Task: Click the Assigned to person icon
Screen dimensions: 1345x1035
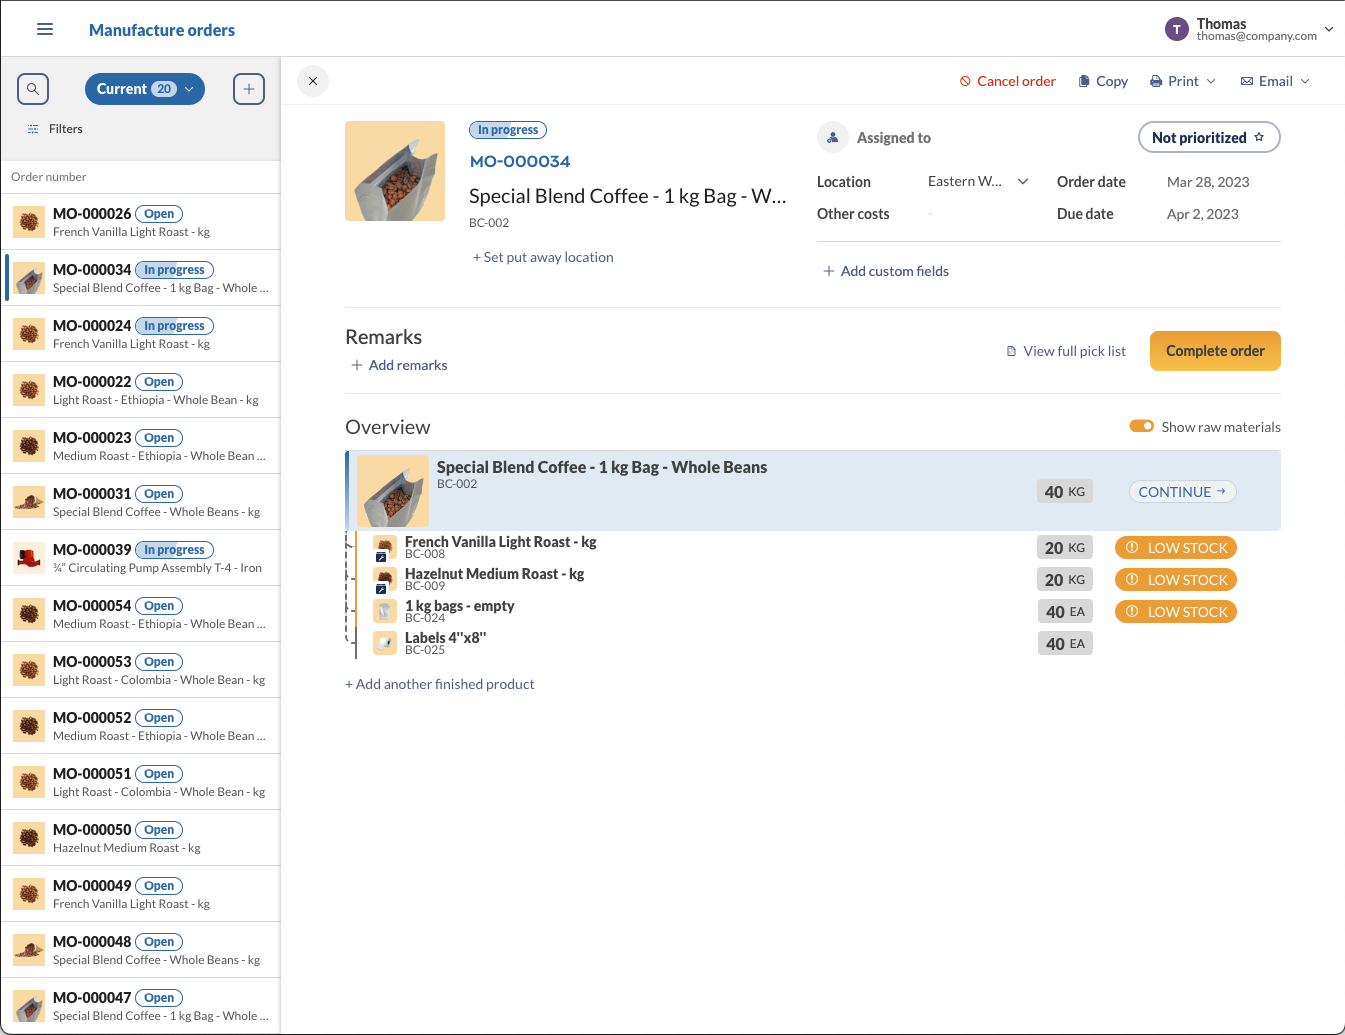Action: pos(832,137)
